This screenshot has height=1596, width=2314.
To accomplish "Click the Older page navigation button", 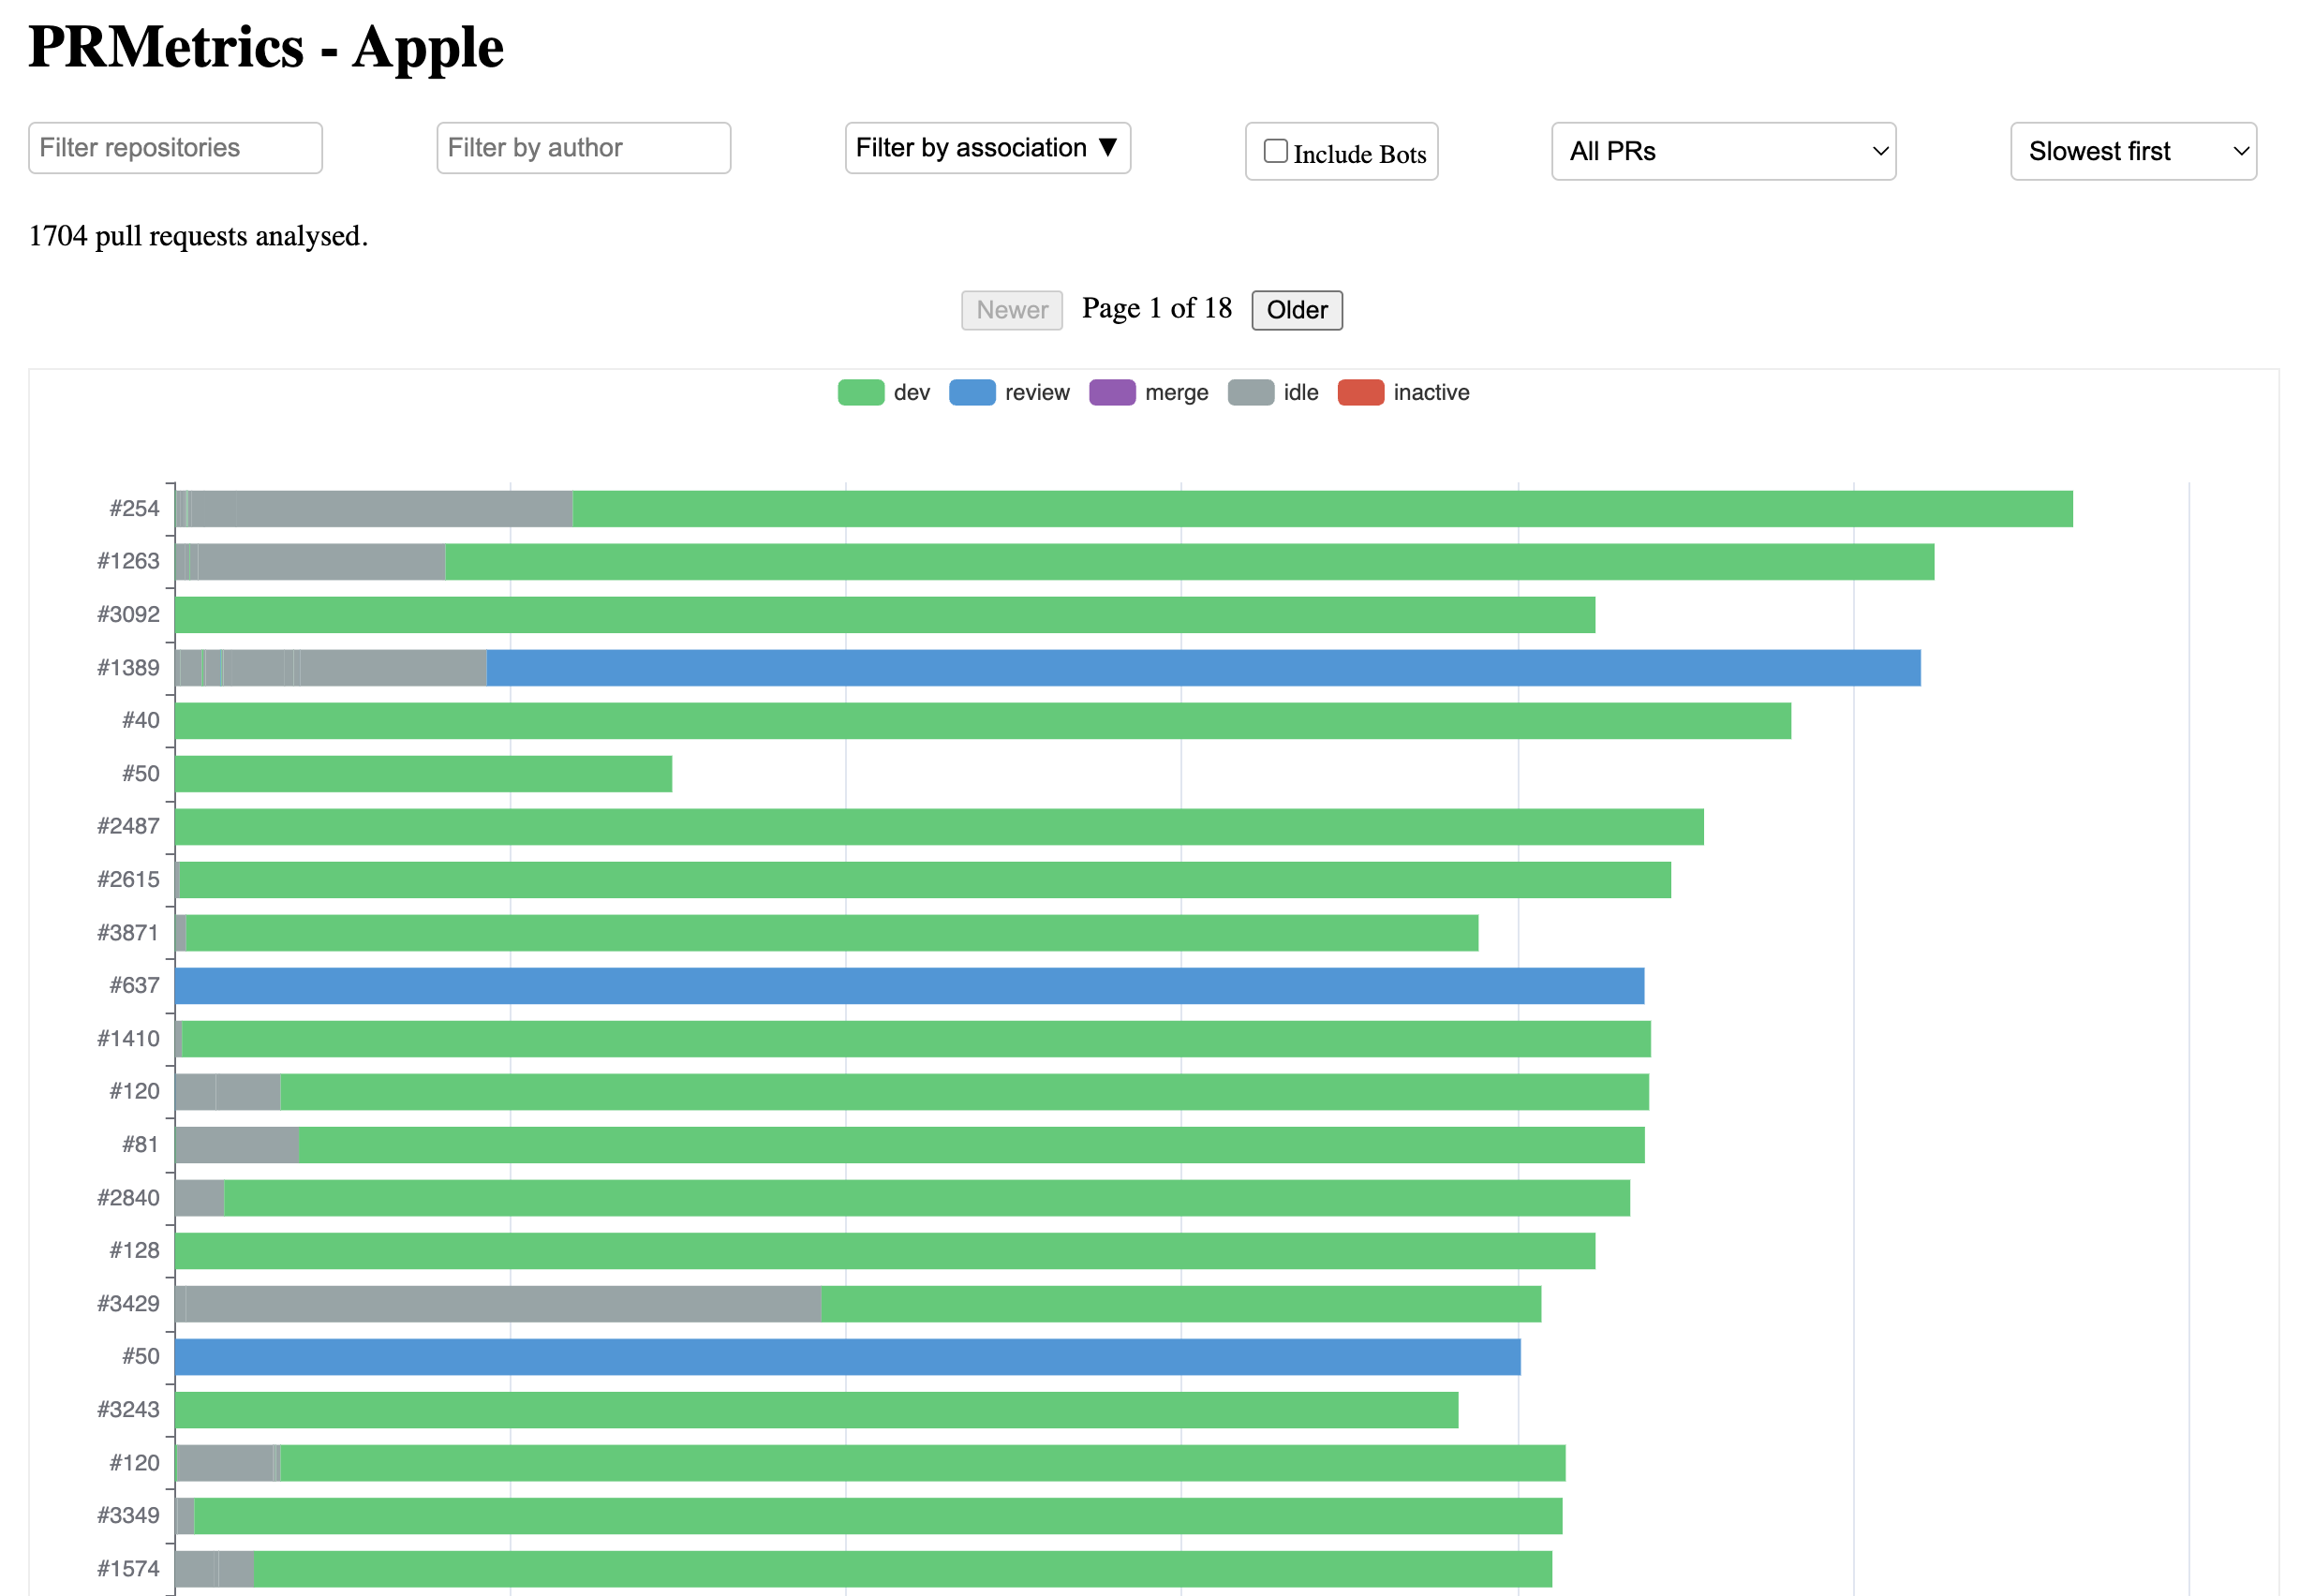I will [1296, 310].
